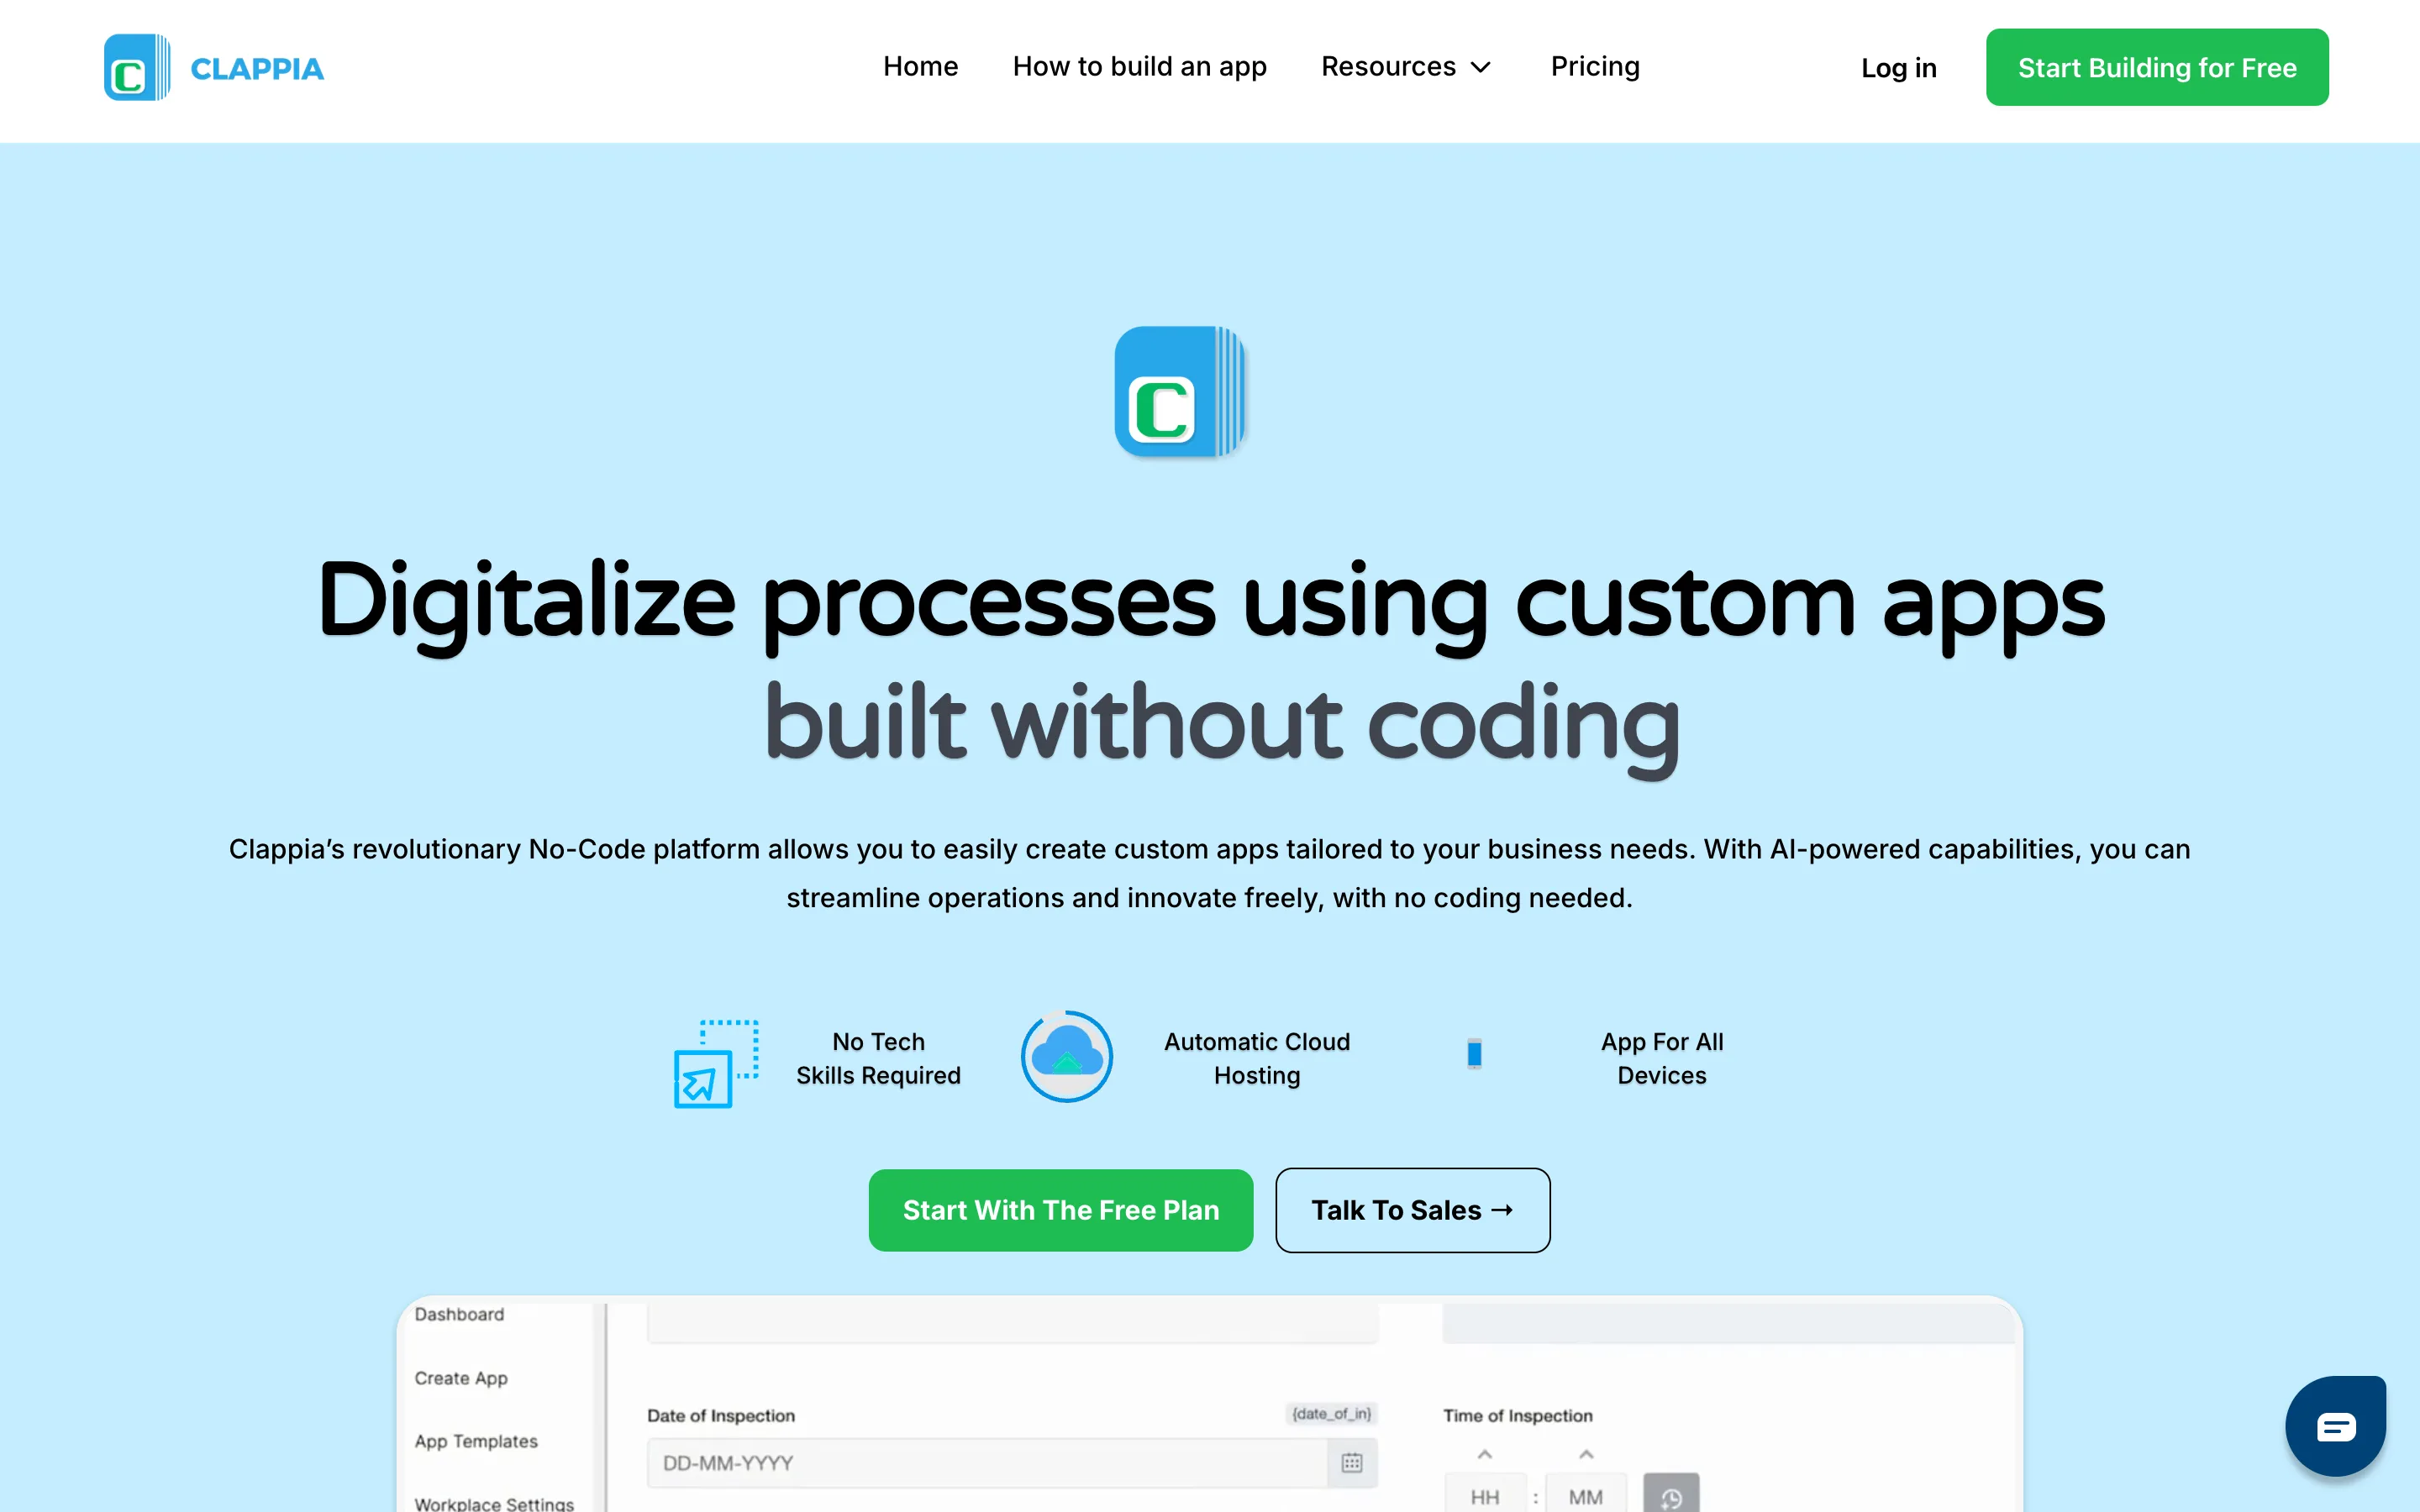
Task: Click the CLAPPIA brand name text
Action: coord(257,69)
